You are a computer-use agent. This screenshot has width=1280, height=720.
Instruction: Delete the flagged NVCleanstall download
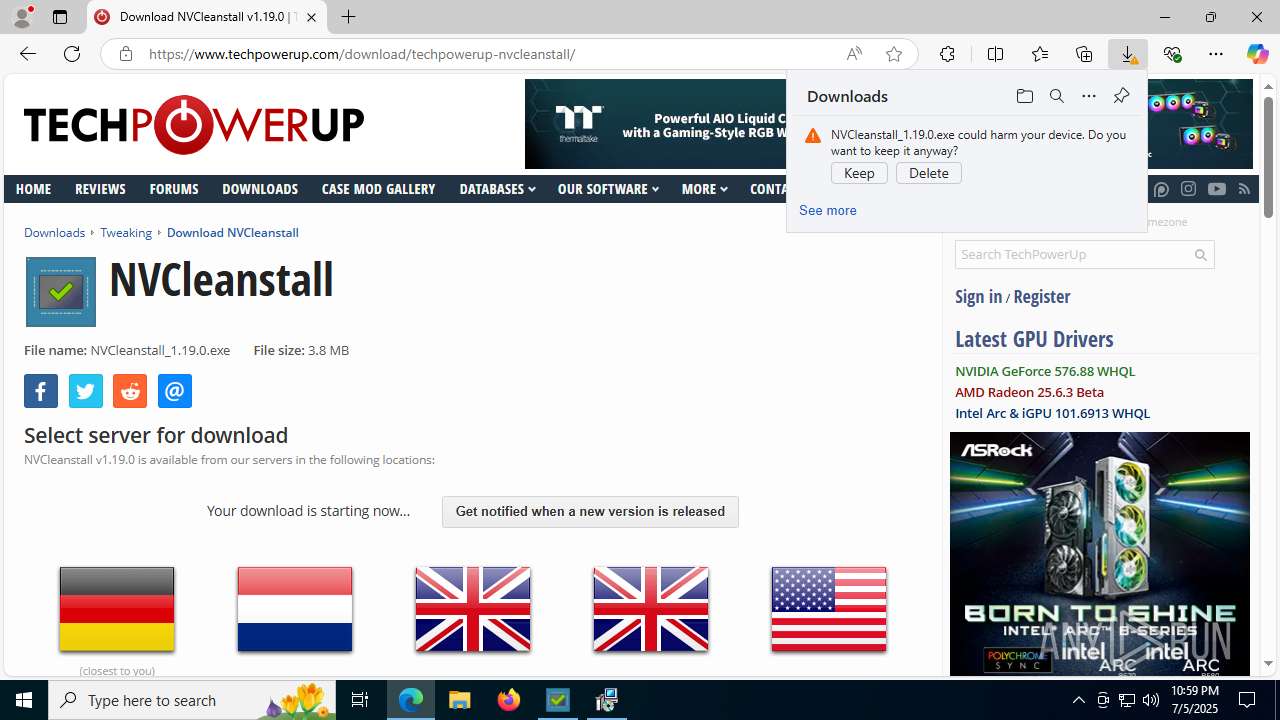929,173
